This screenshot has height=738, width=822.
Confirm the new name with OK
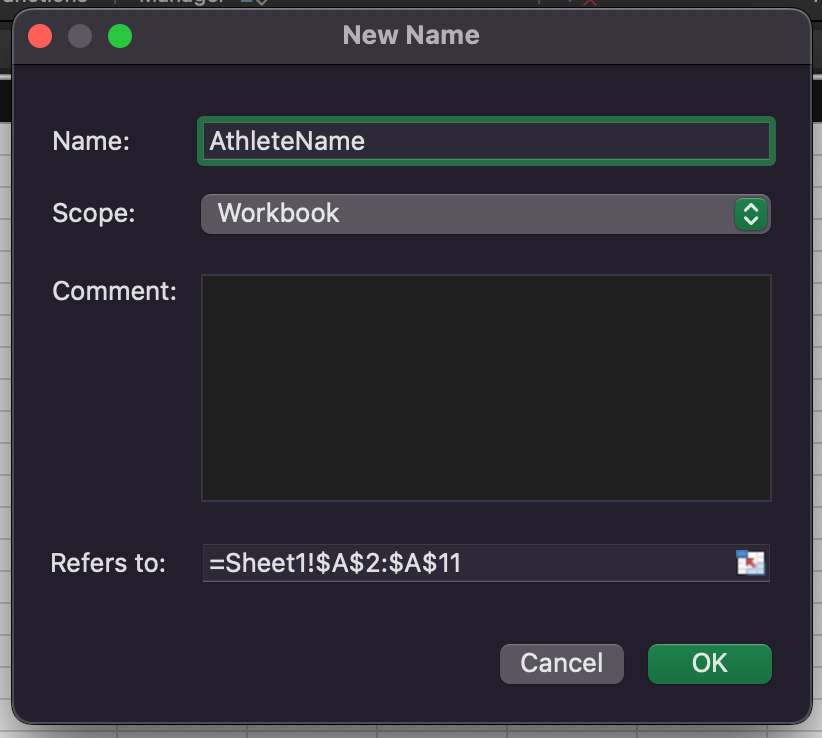click(709, 664)
